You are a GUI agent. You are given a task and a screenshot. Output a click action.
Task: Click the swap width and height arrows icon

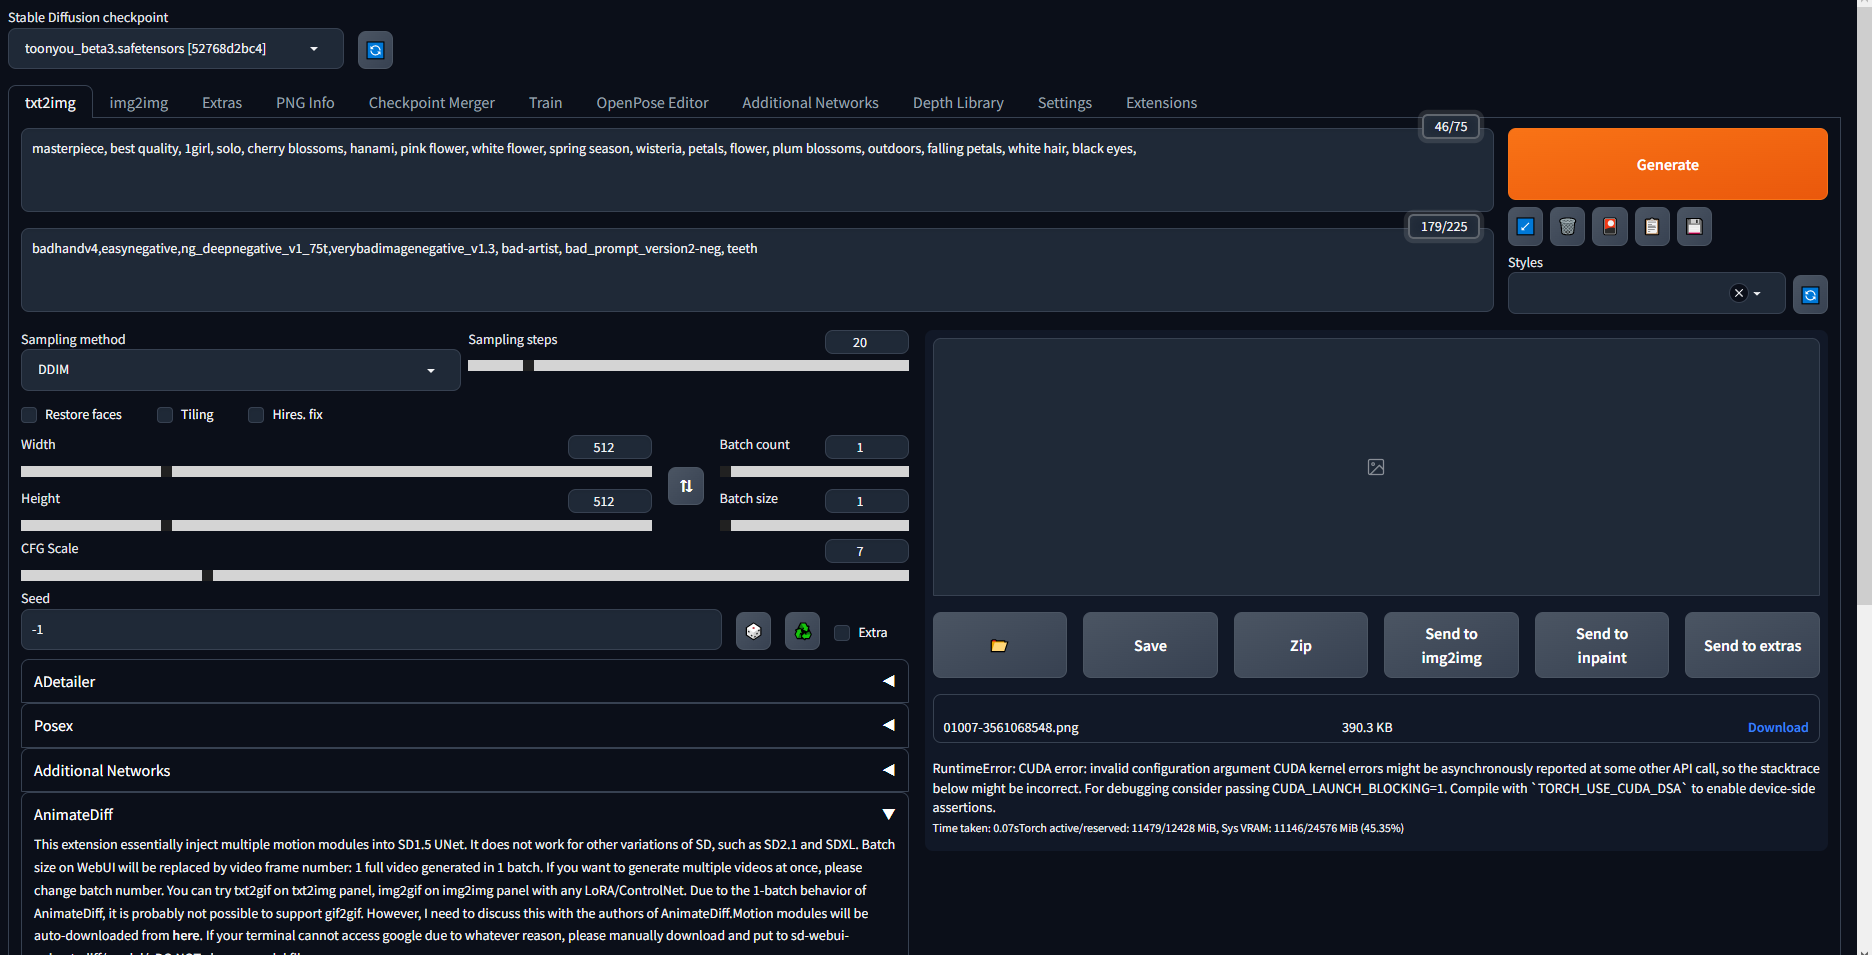[x=686, y=486]
